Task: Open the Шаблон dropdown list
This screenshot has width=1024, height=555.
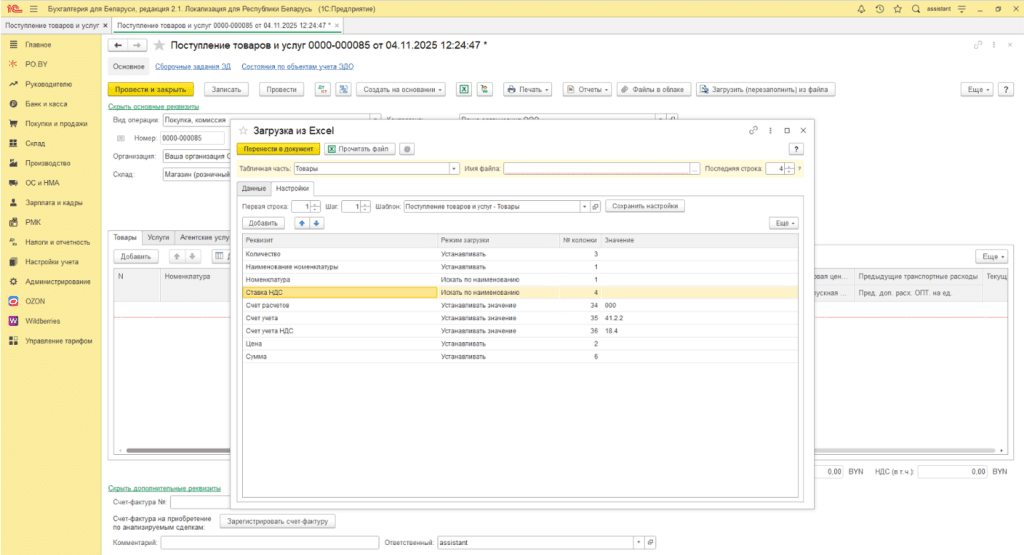Action: 584,206
